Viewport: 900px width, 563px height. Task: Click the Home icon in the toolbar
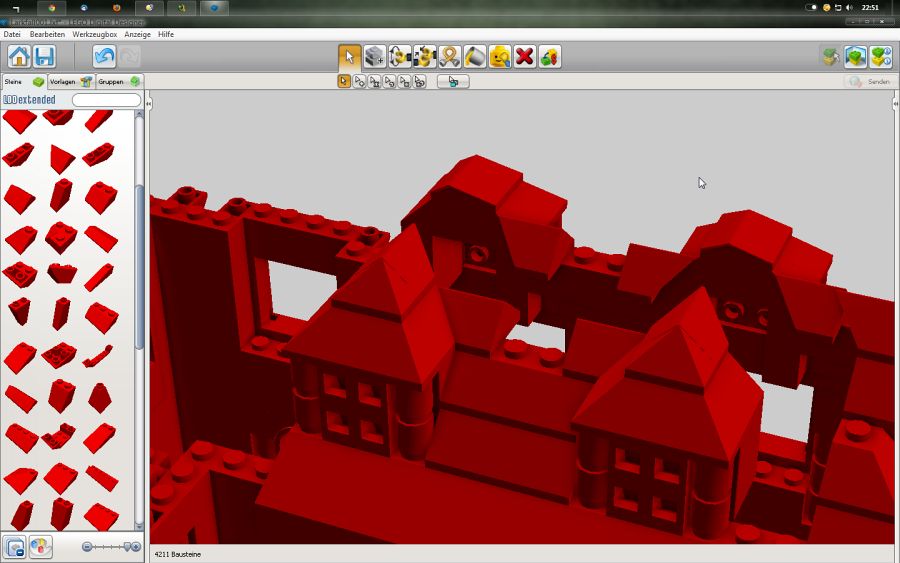19,56
